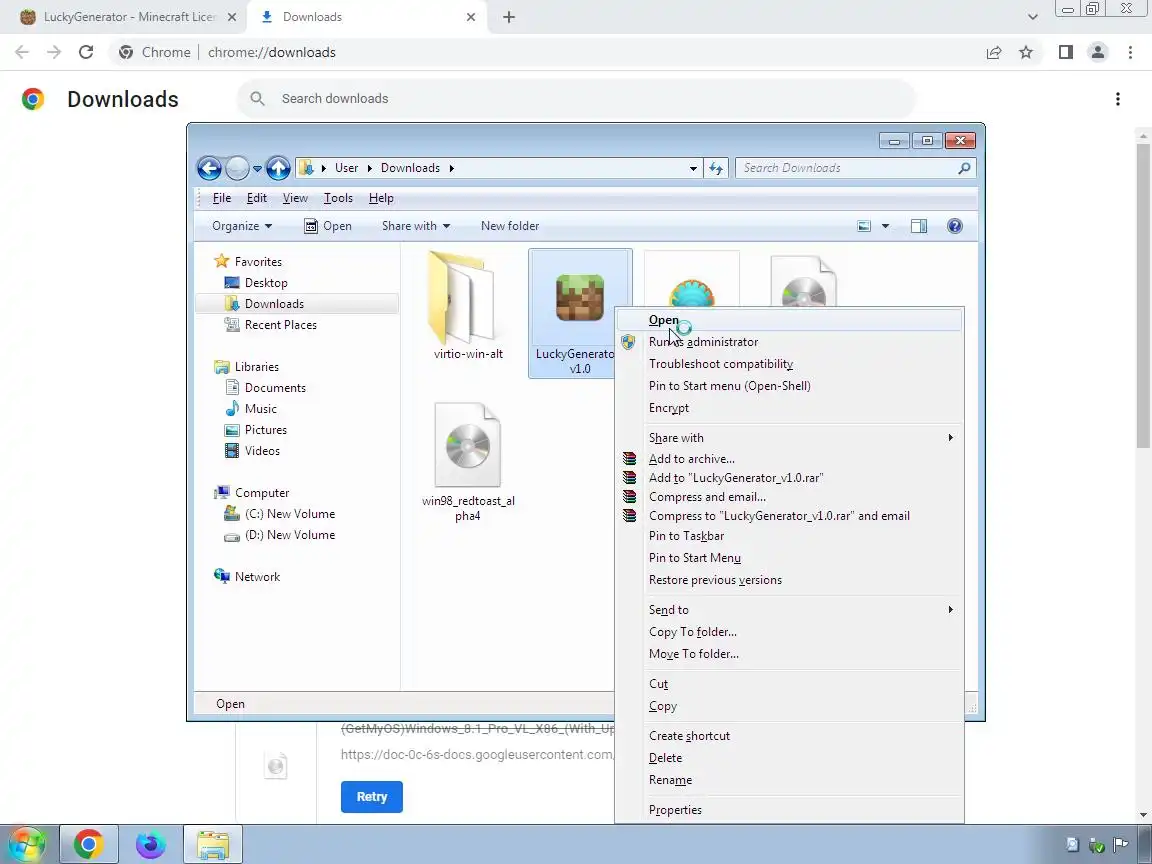Click the Search downloads field
Image resolution: width=1152 pixels, height=864 pixels.
(576, 98)
